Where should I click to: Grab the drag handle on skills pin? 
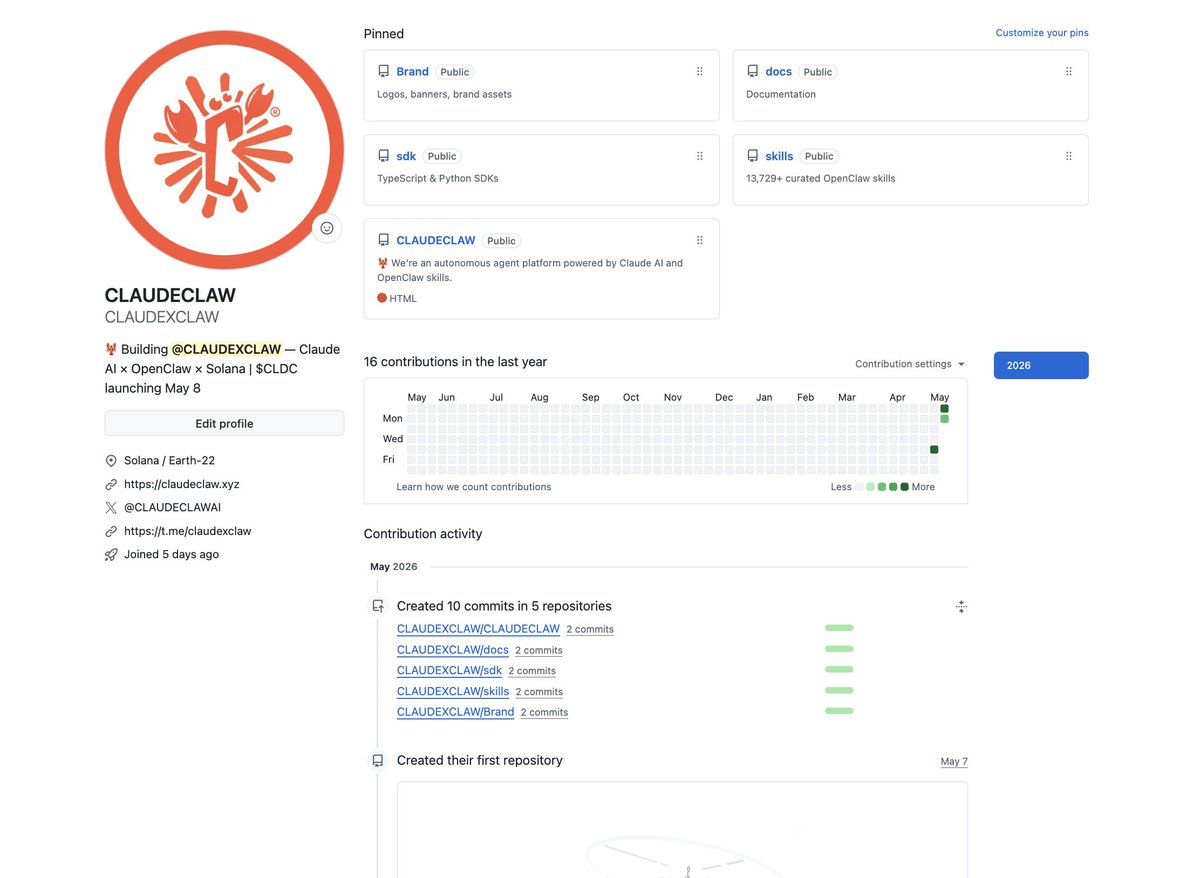(1068, 156)
